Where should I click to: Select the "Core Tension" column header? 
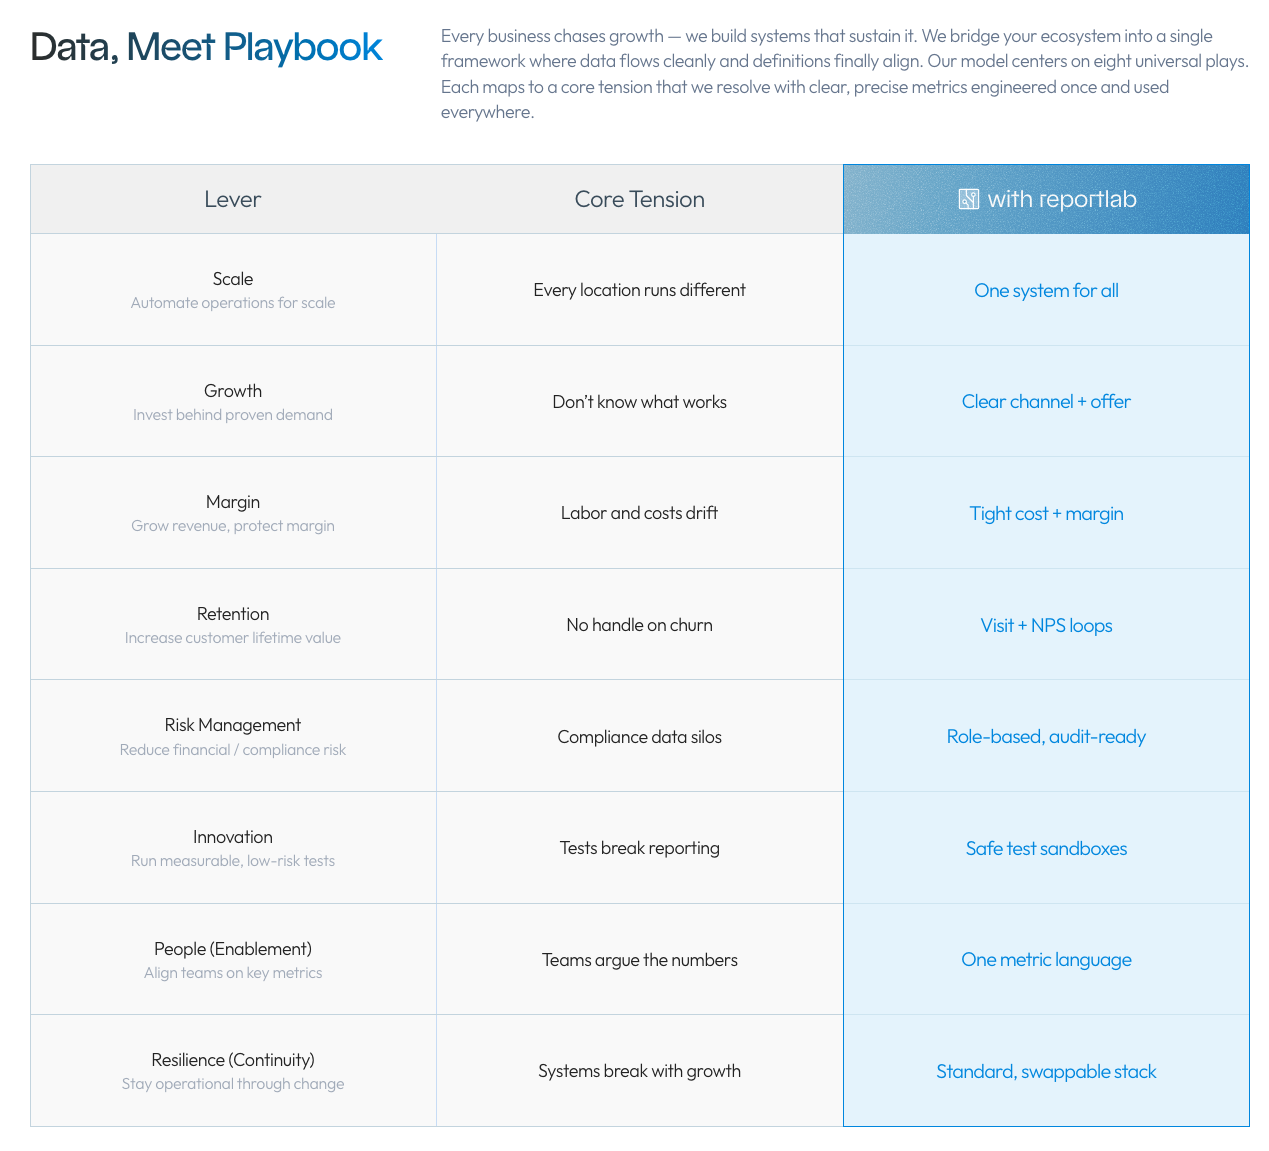[x=639, y=199]
